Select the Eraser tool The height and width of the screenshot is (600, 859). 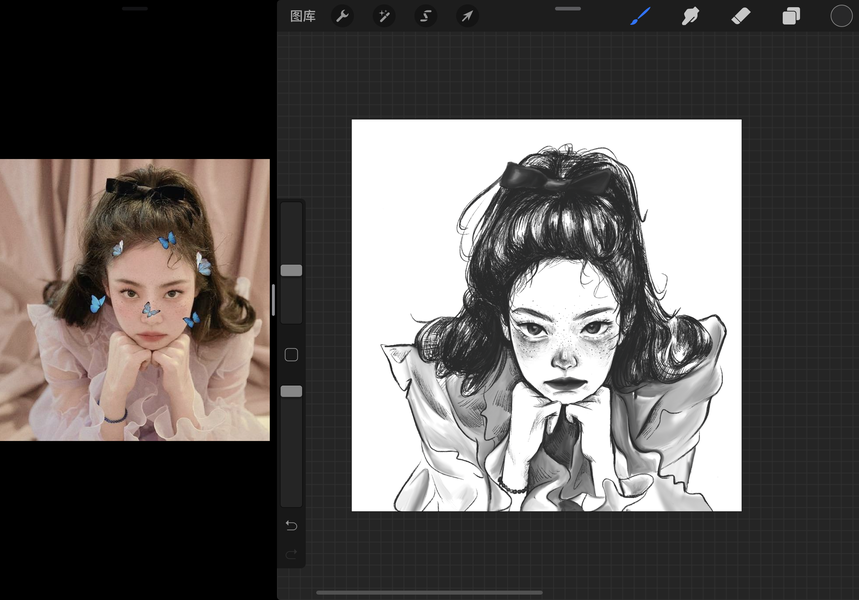point(741,16)
